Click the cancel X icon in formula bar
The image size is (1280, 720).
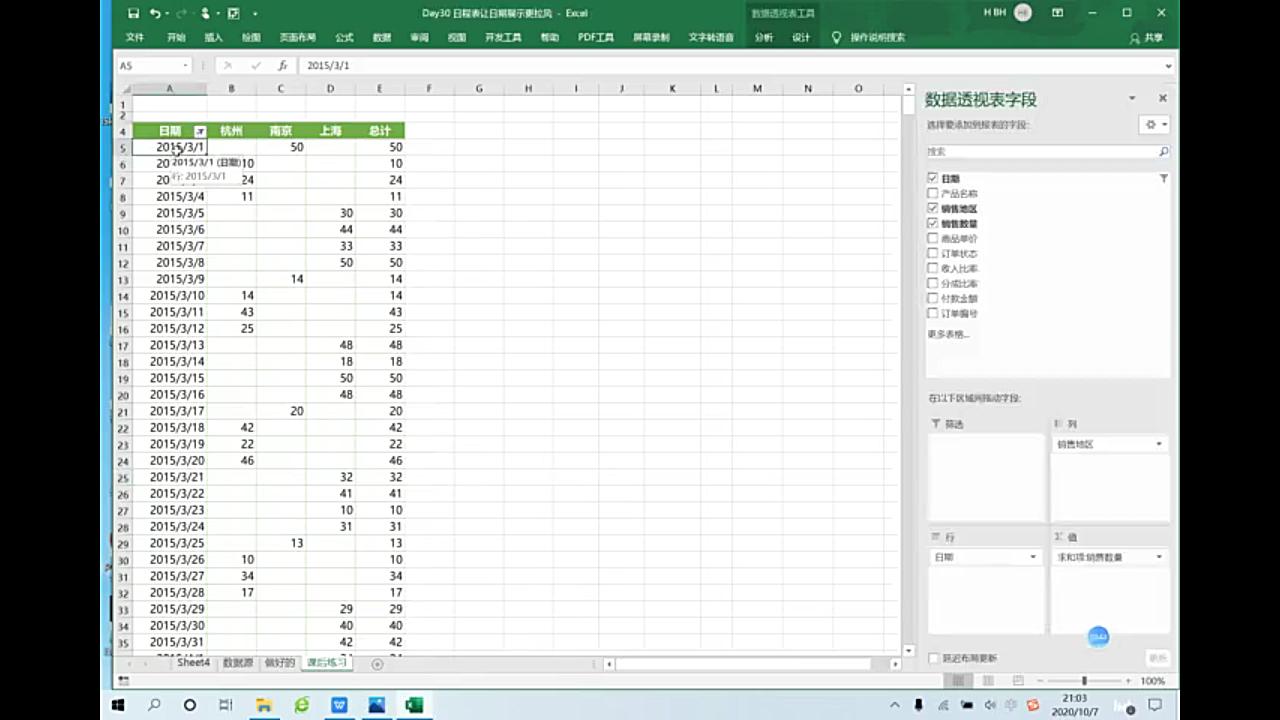coord(228,65)
